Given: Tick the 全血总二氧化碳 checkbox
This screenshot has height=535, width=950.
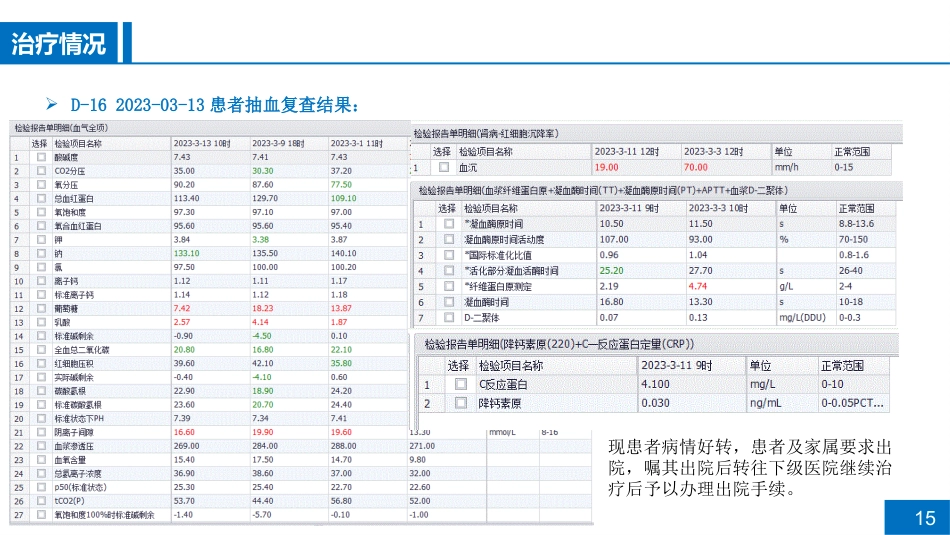Looking at the screenshot, I should 41,350.
